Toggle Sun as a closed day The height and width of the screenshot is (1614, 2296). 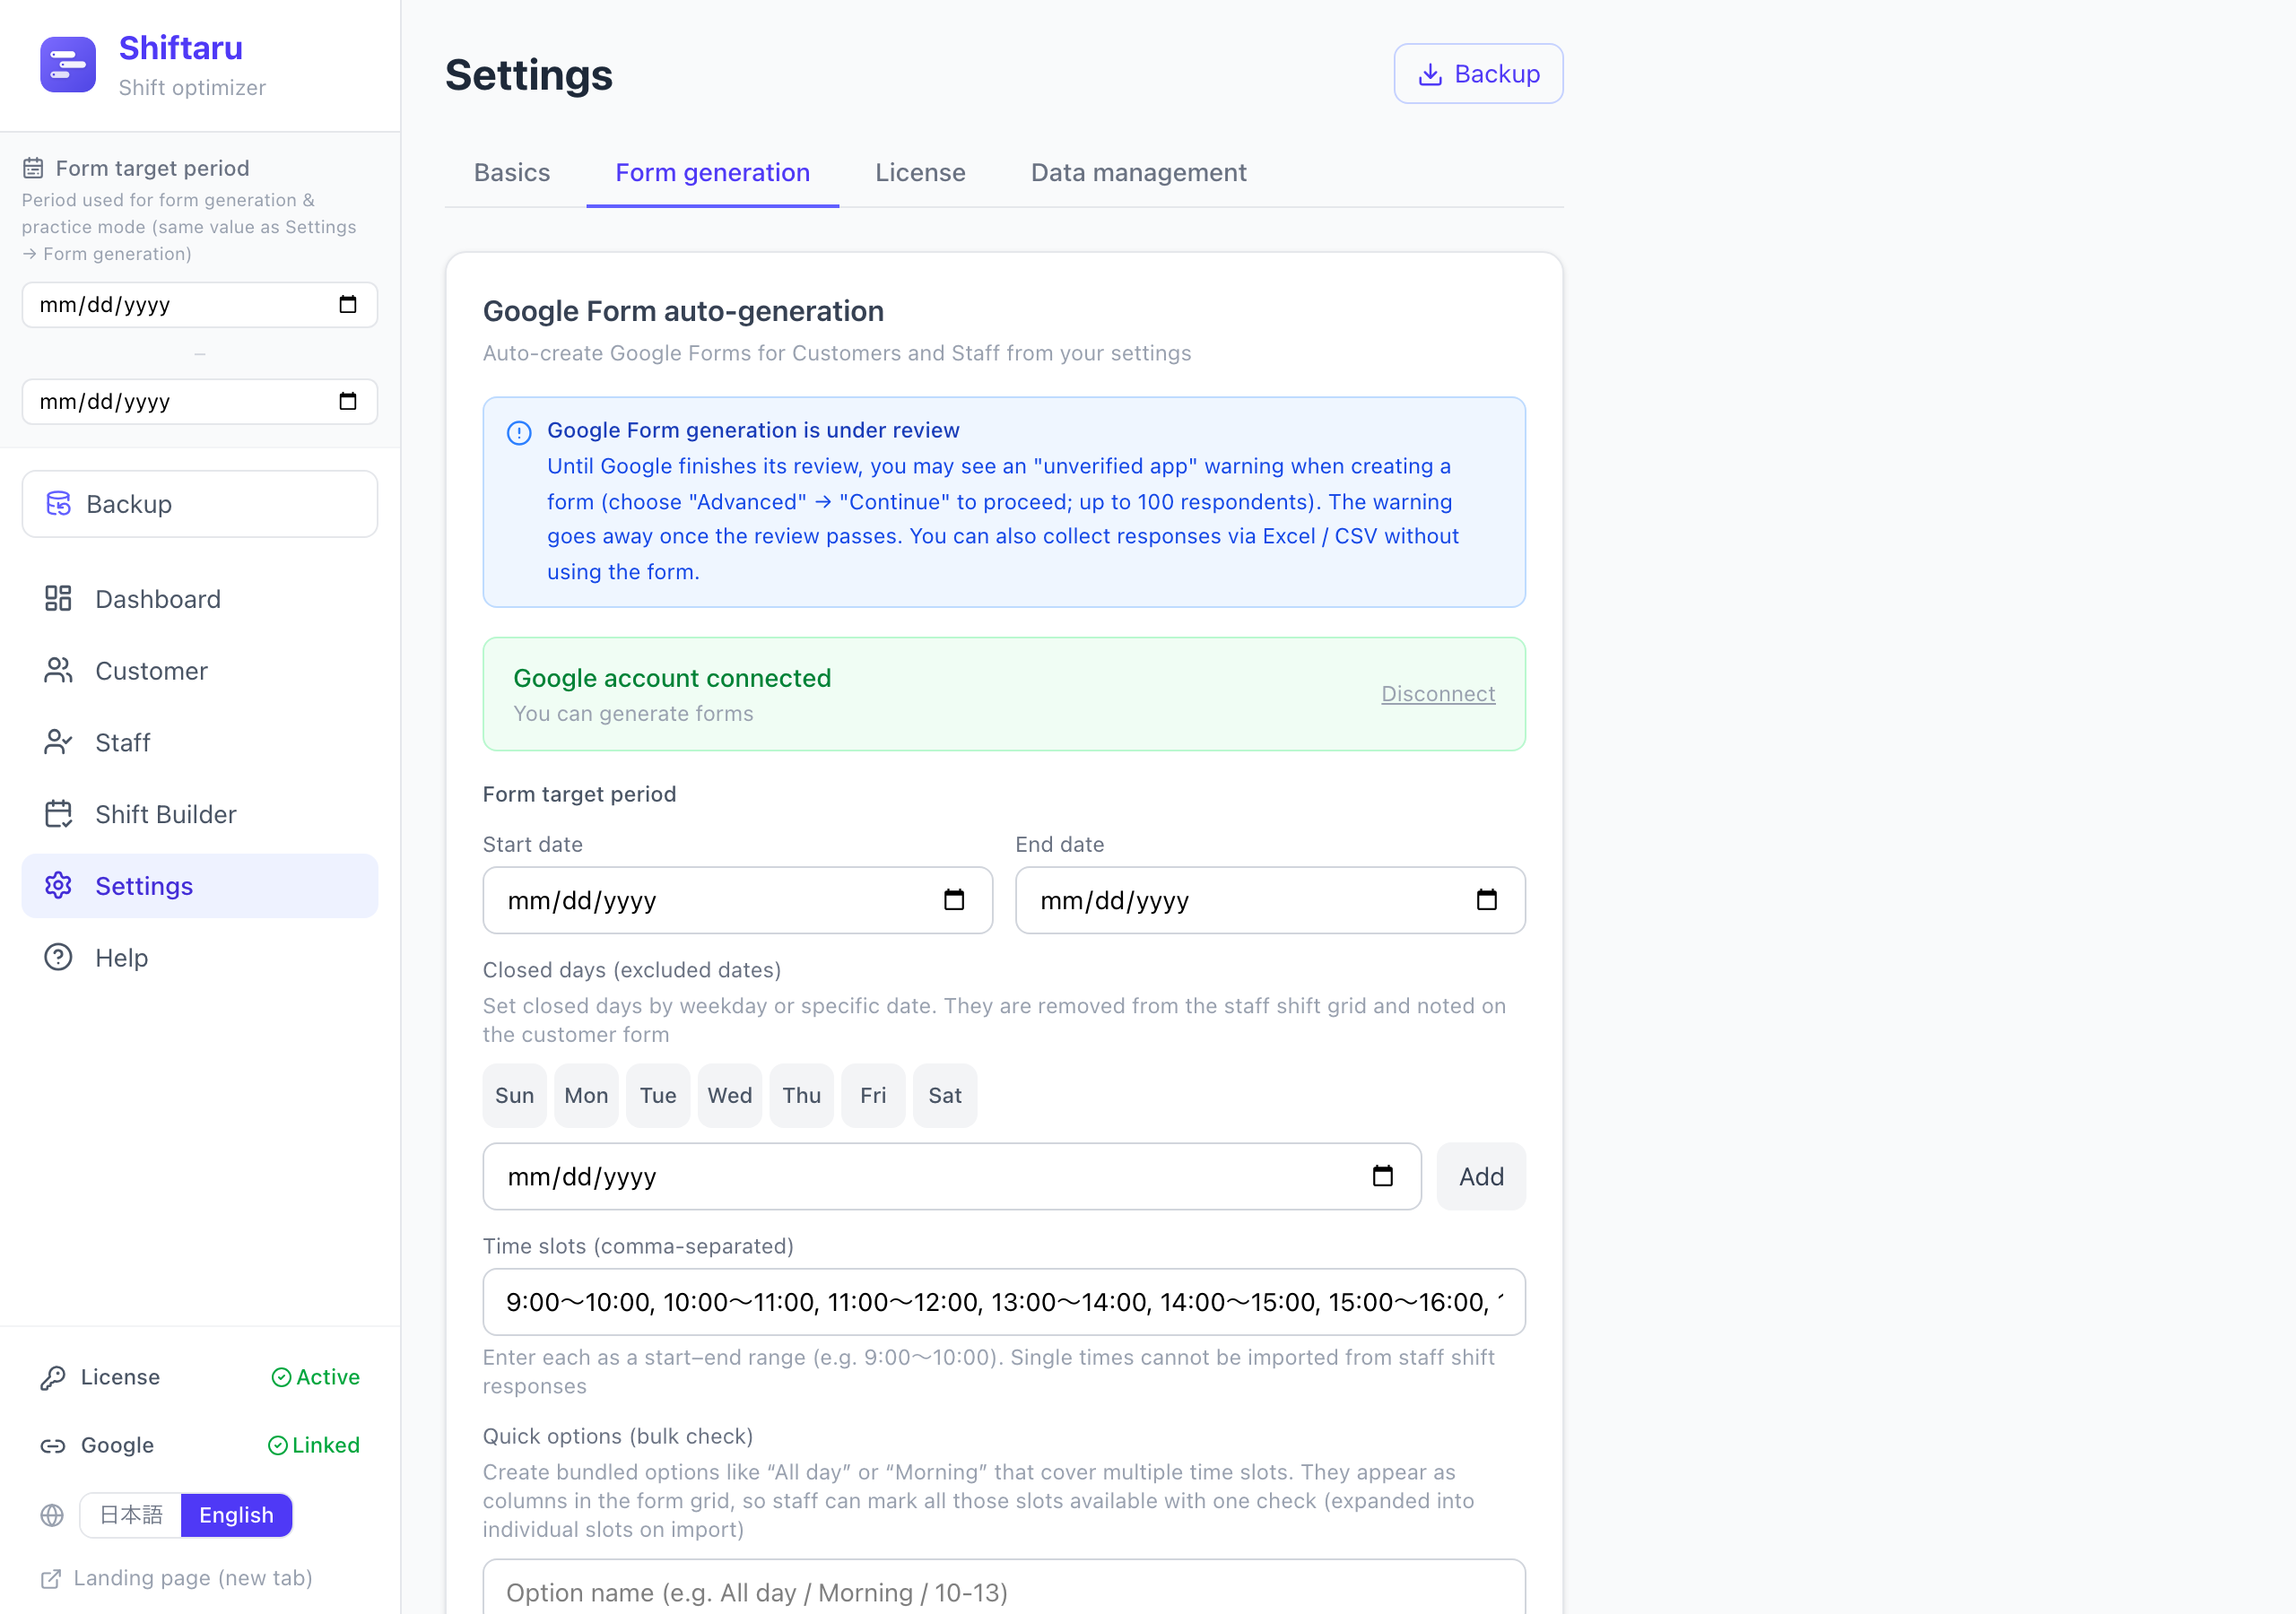515,1096
